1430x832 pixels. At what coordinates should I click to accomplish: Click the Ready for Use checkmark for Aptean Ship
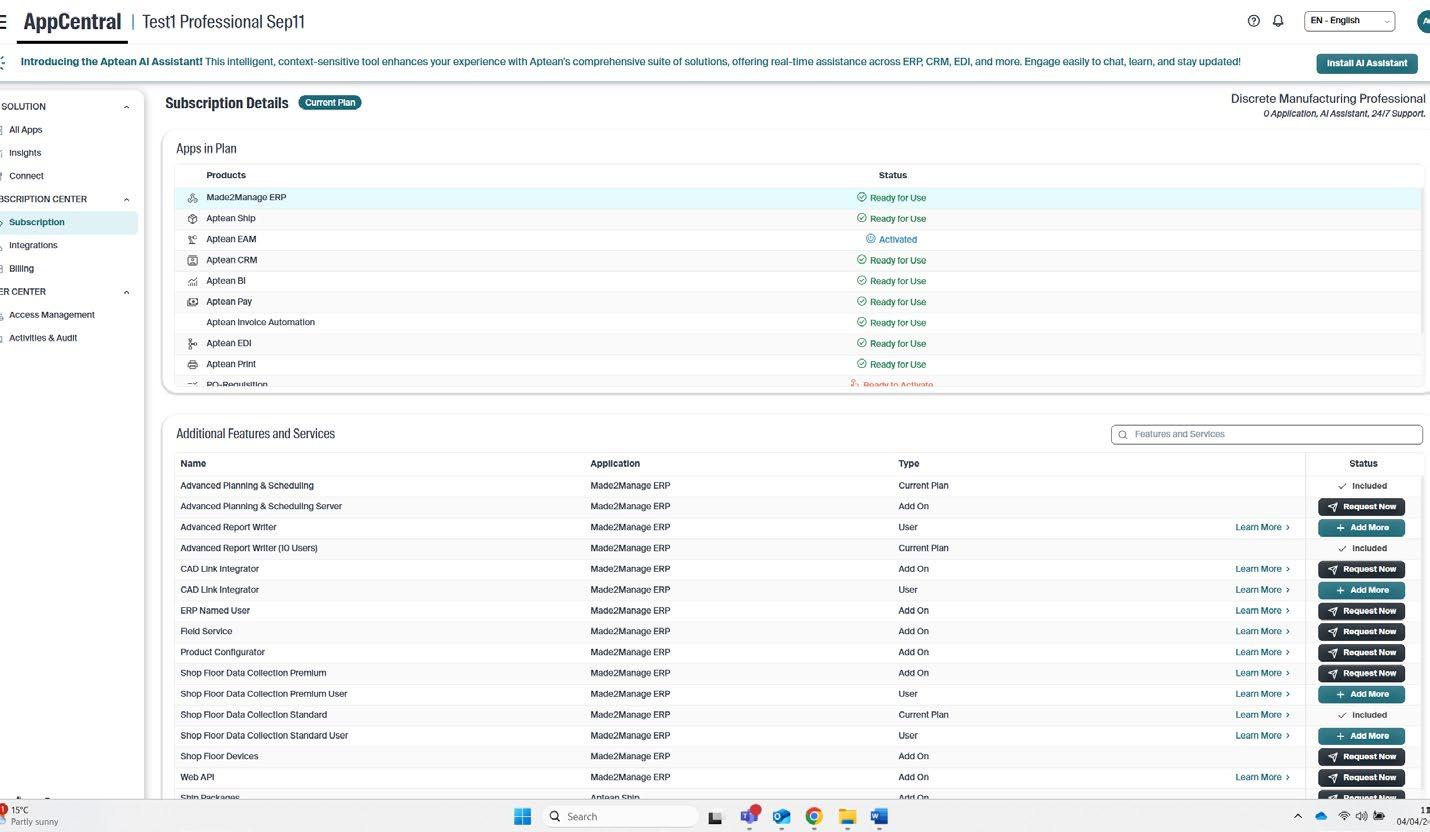(x=862, y=218)
